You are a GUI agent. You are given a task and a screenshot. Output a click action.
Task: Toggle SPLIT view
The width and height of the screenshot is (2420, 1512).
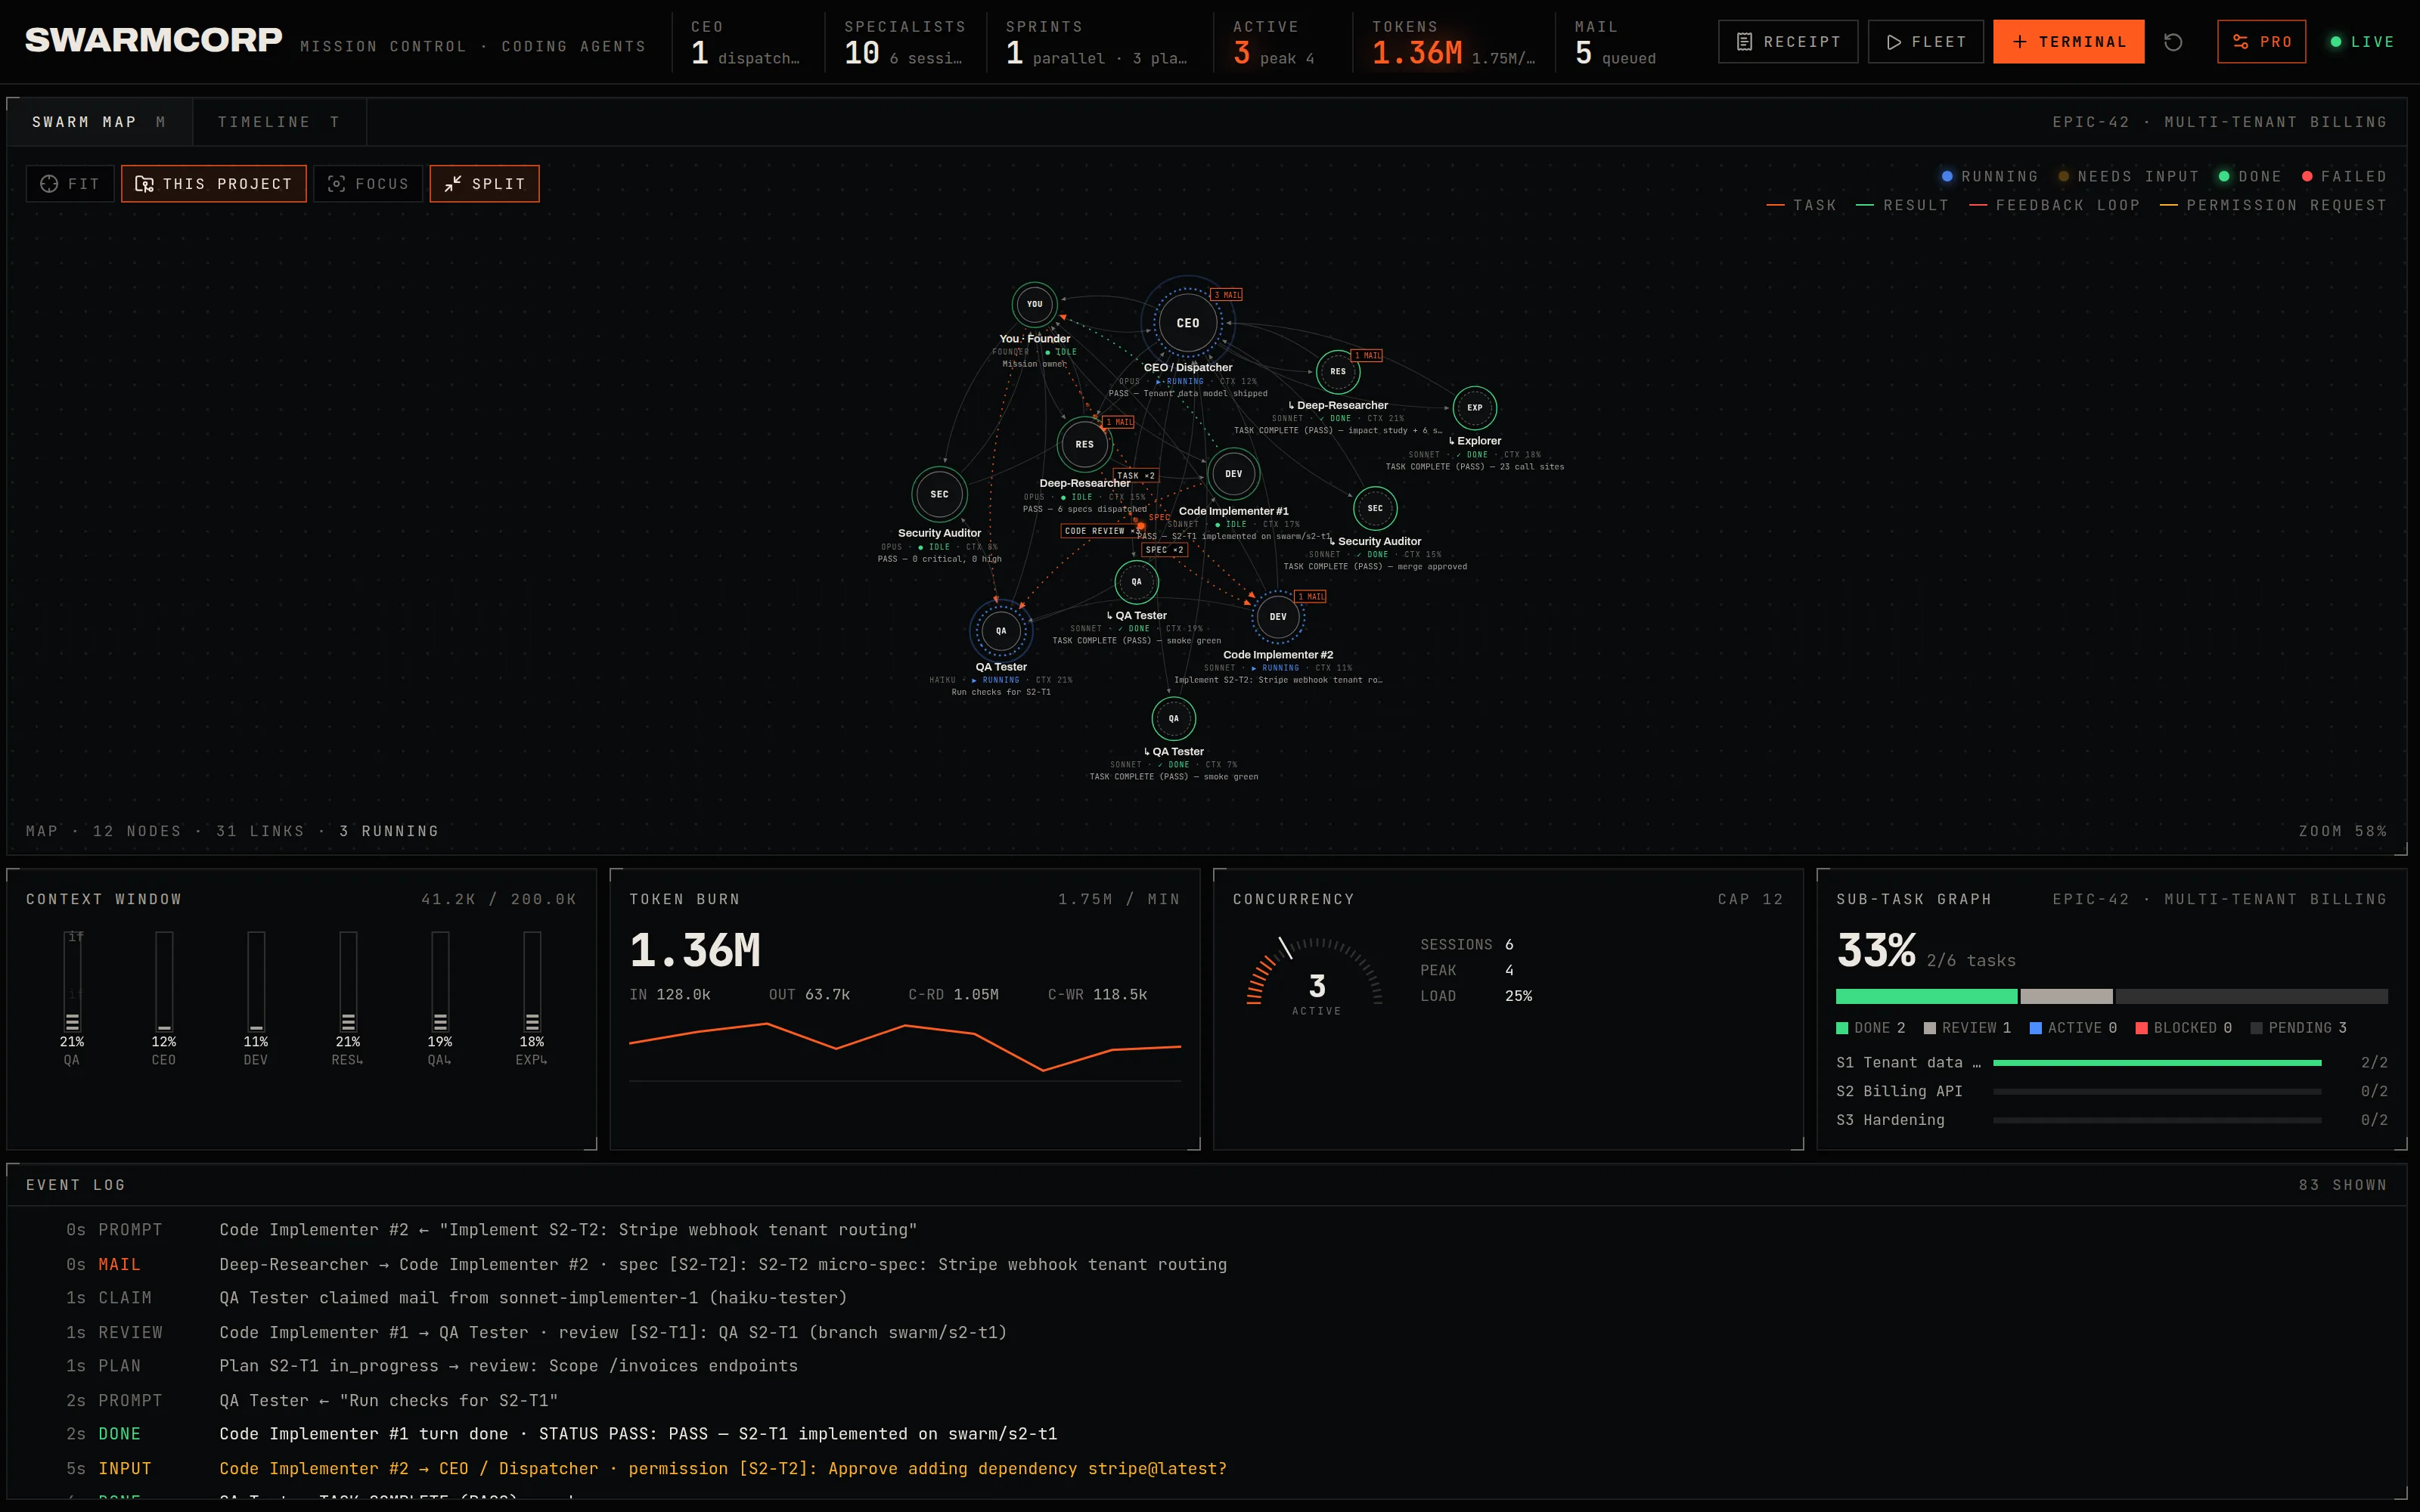point(484,184)
